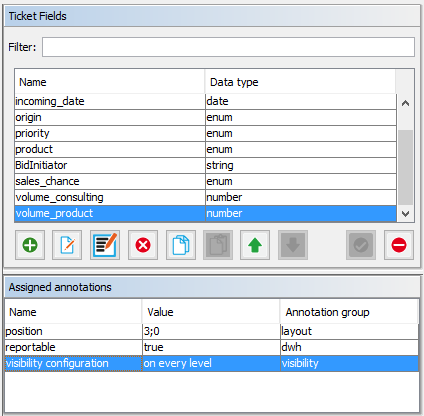Click the red minus deactivate icon
The width and height of the screenshot is (424, 416).
(x=399, y=245)
